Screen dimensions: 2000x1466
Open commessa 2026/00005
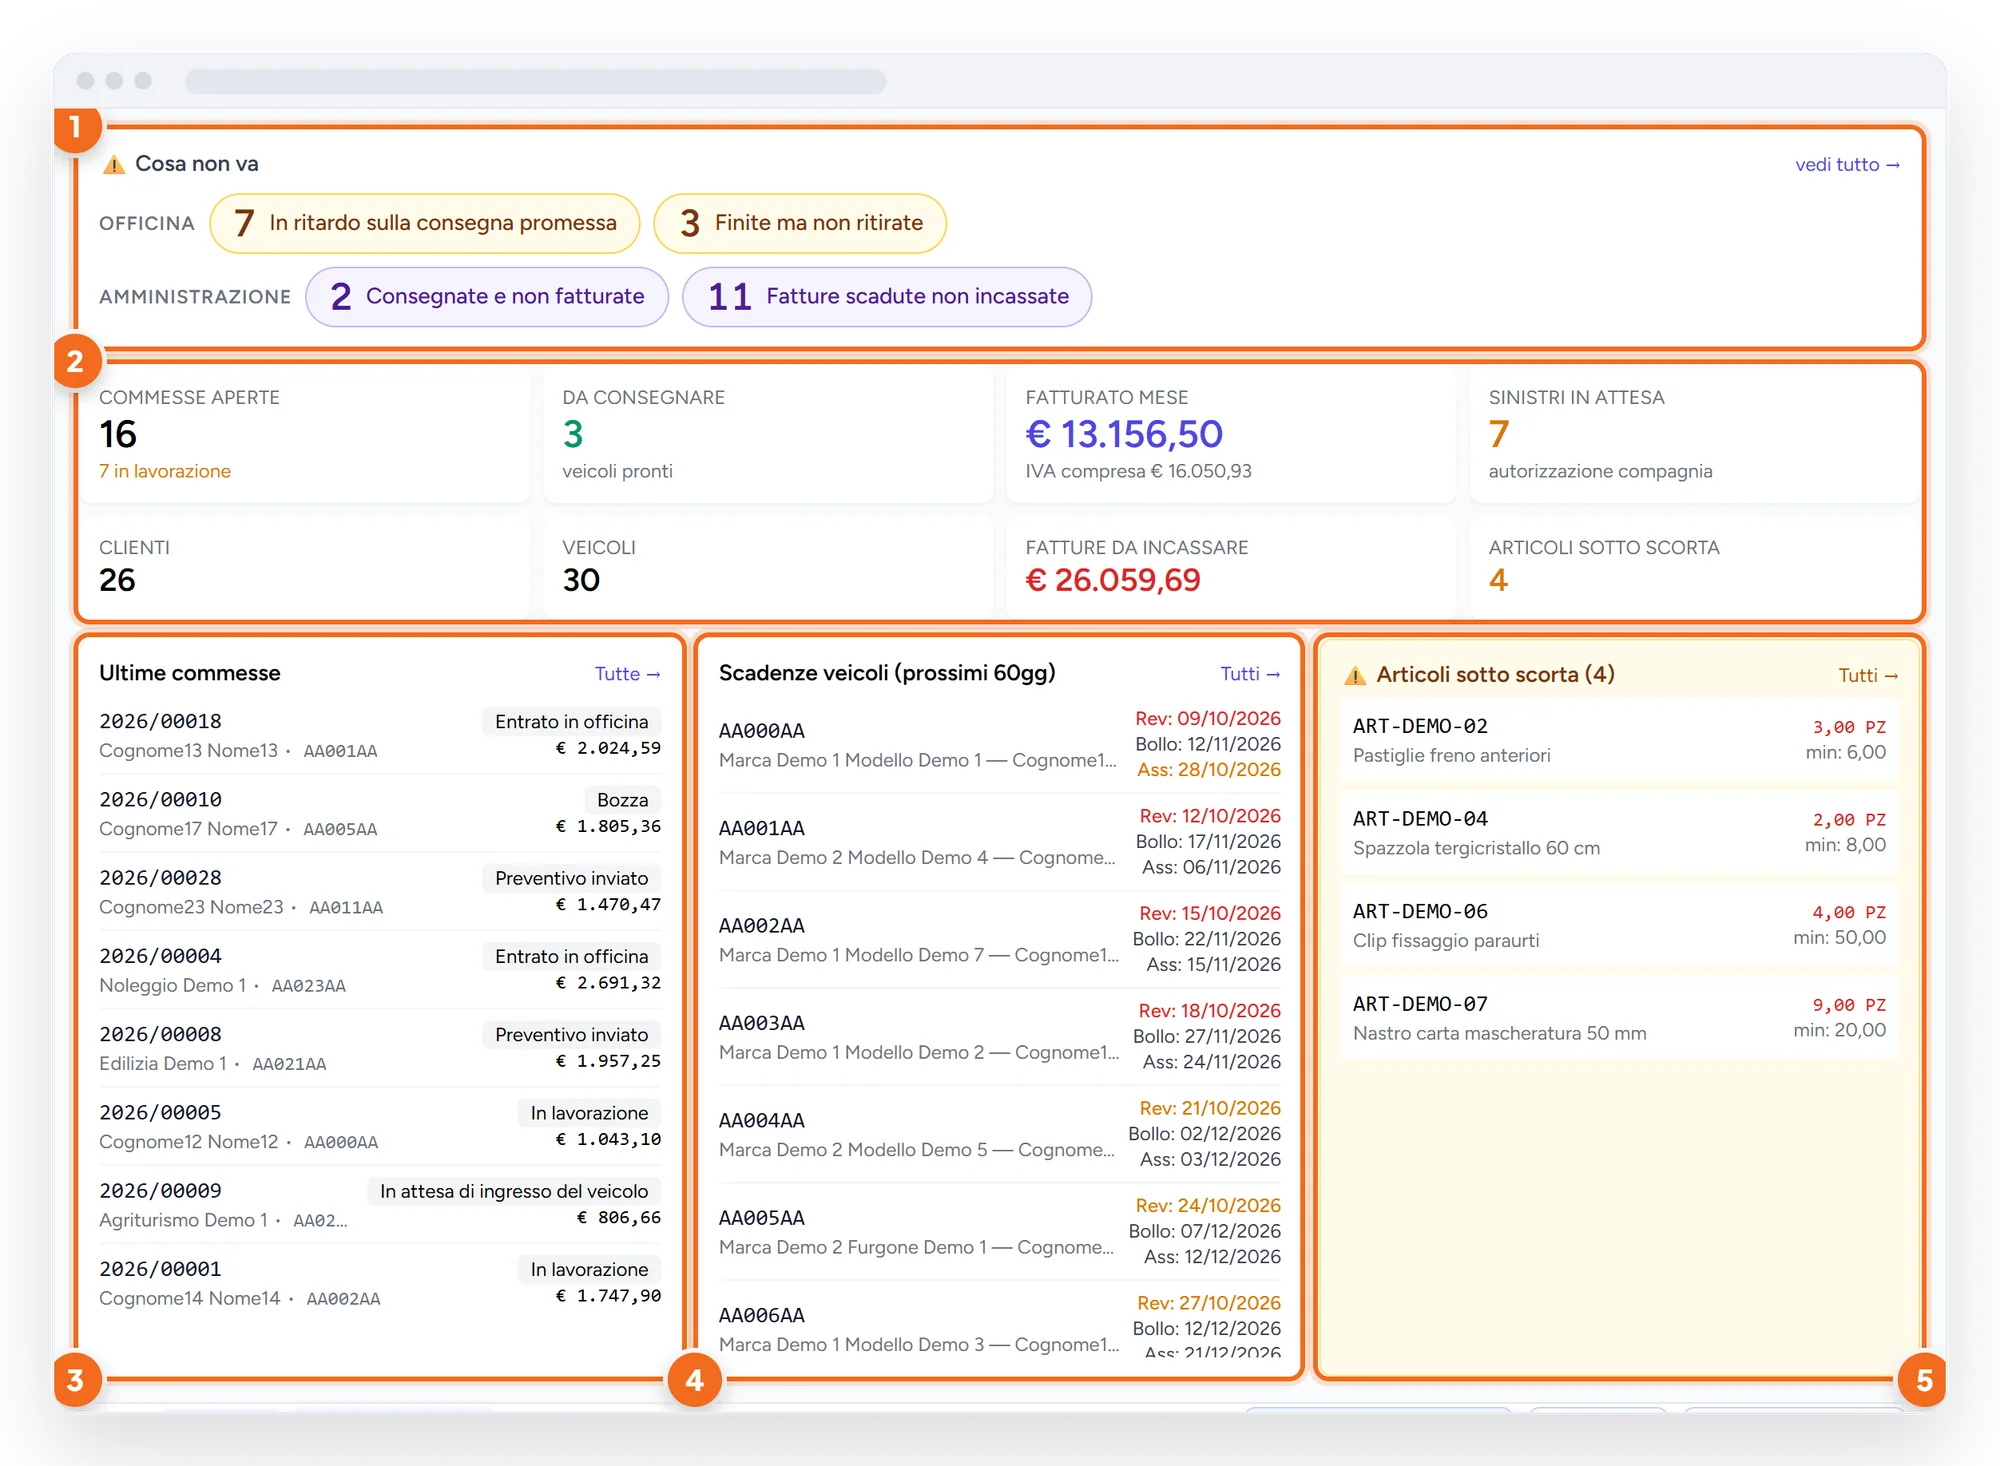coord(380,1126)
